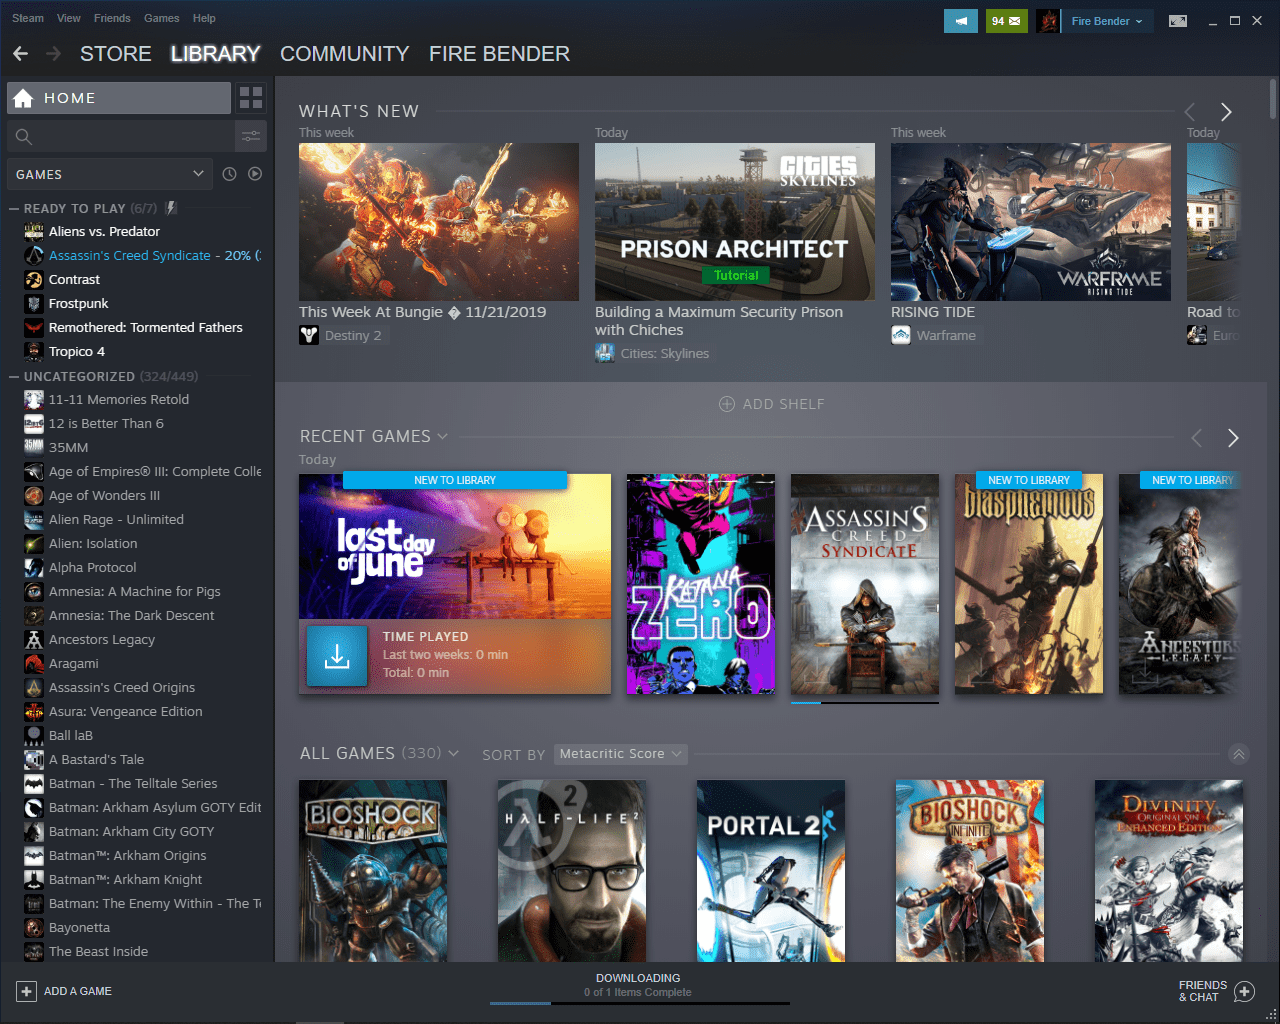Click the Frostpunk list icon
This screenshot has height=1024, width=1280.
click(34, 303)
